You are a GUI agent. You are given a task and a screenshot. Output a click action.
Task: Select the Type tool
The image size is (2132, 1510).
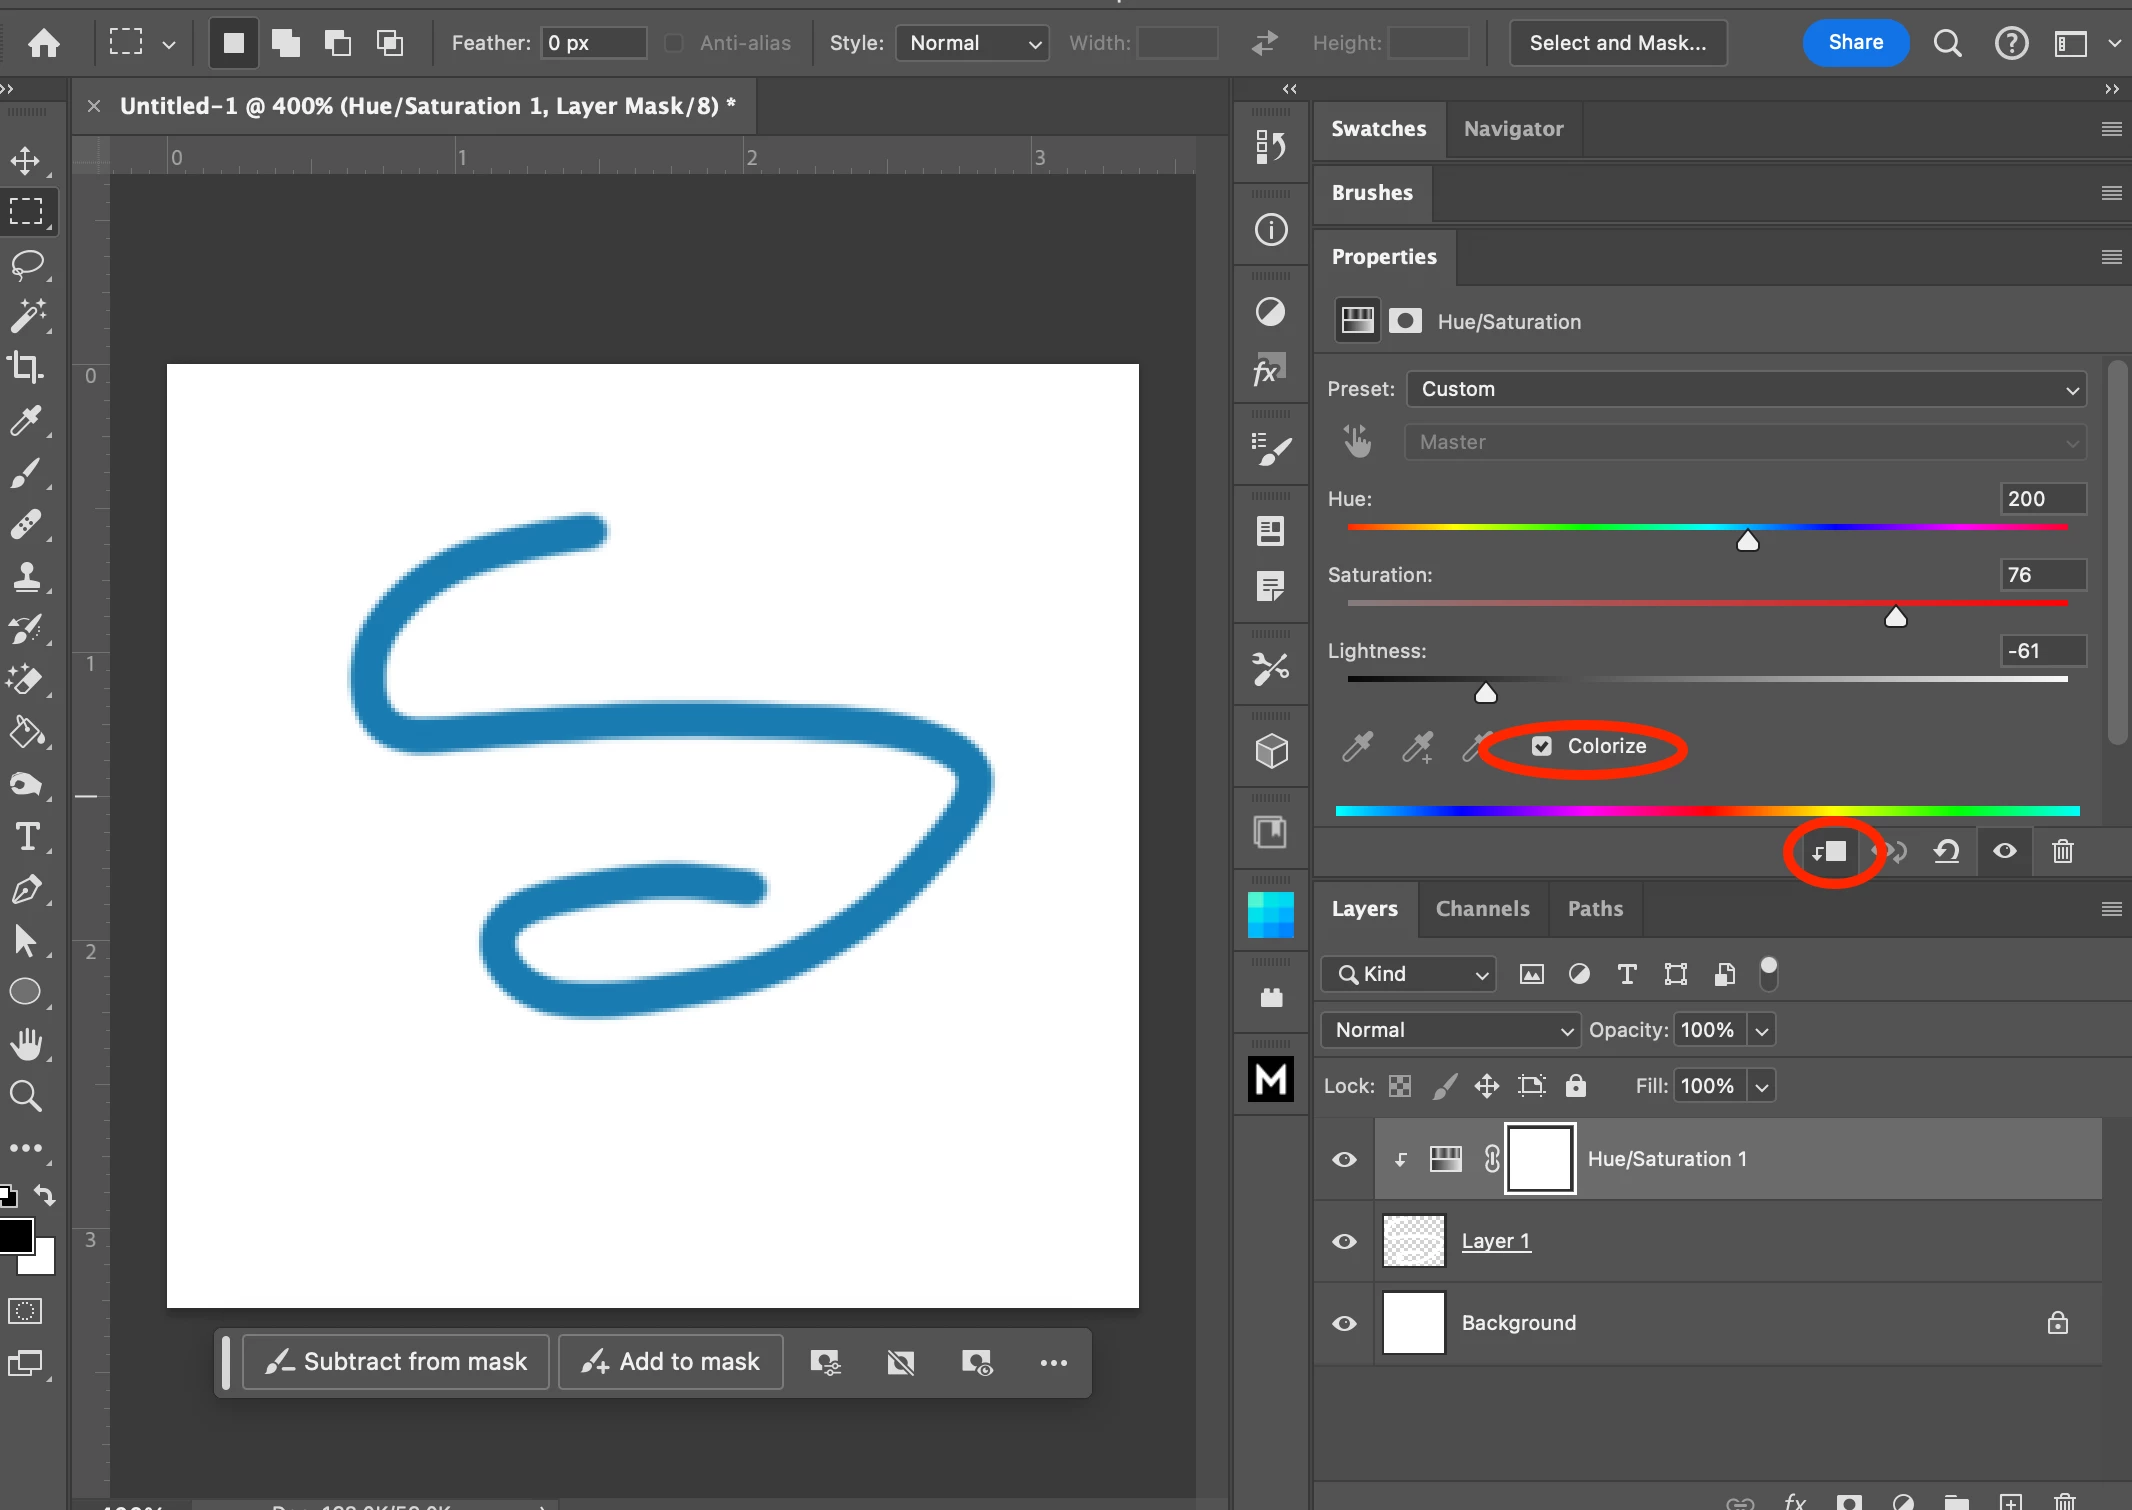[27, 837]
